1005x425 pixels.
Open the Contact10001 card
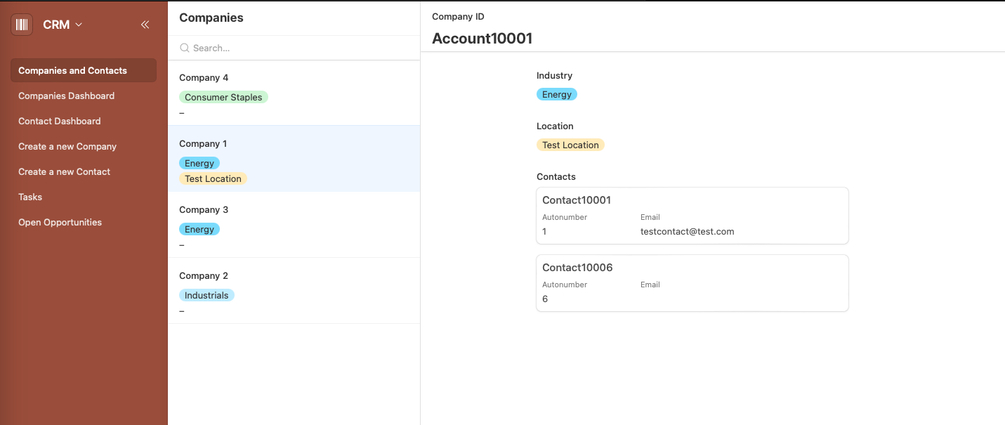coord(692,215)
